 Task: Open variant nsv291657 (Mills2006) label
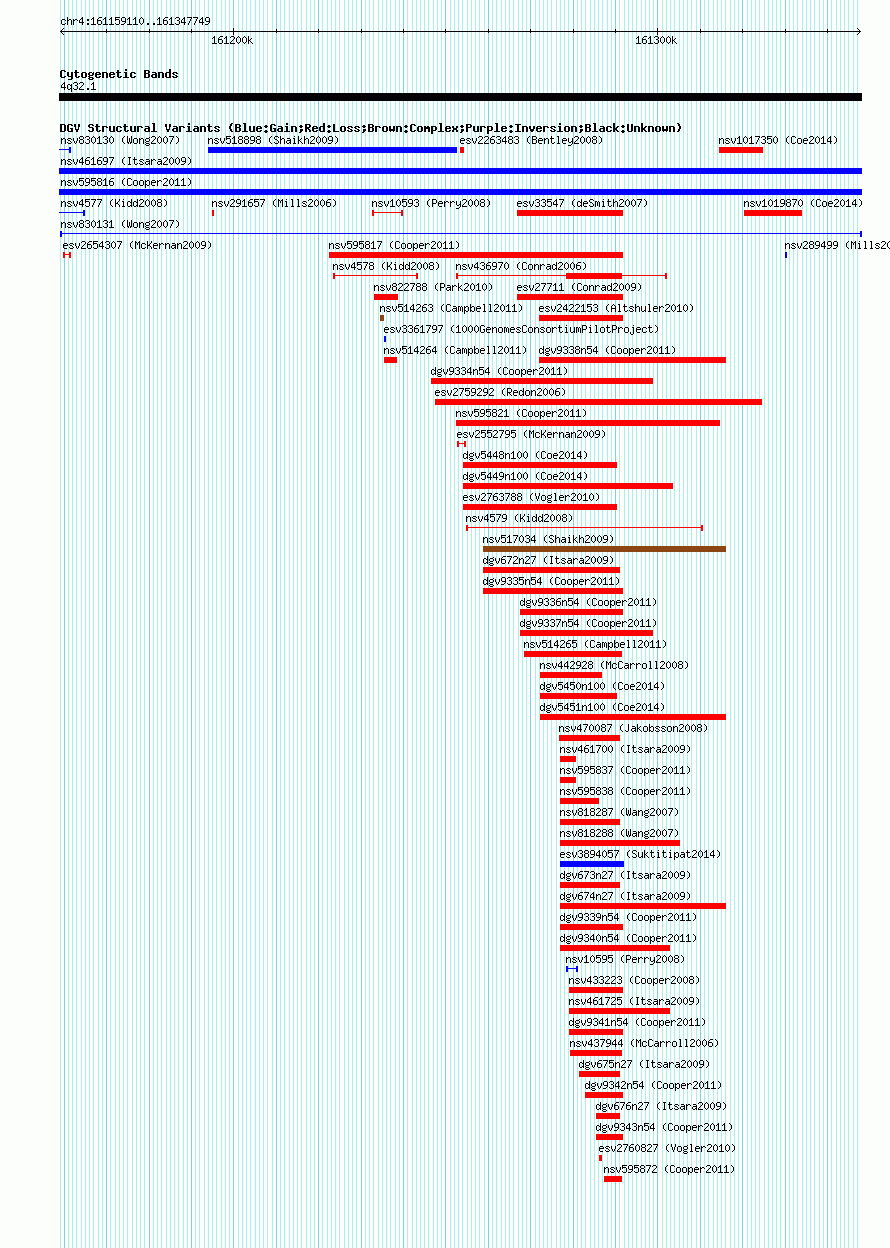274,203
